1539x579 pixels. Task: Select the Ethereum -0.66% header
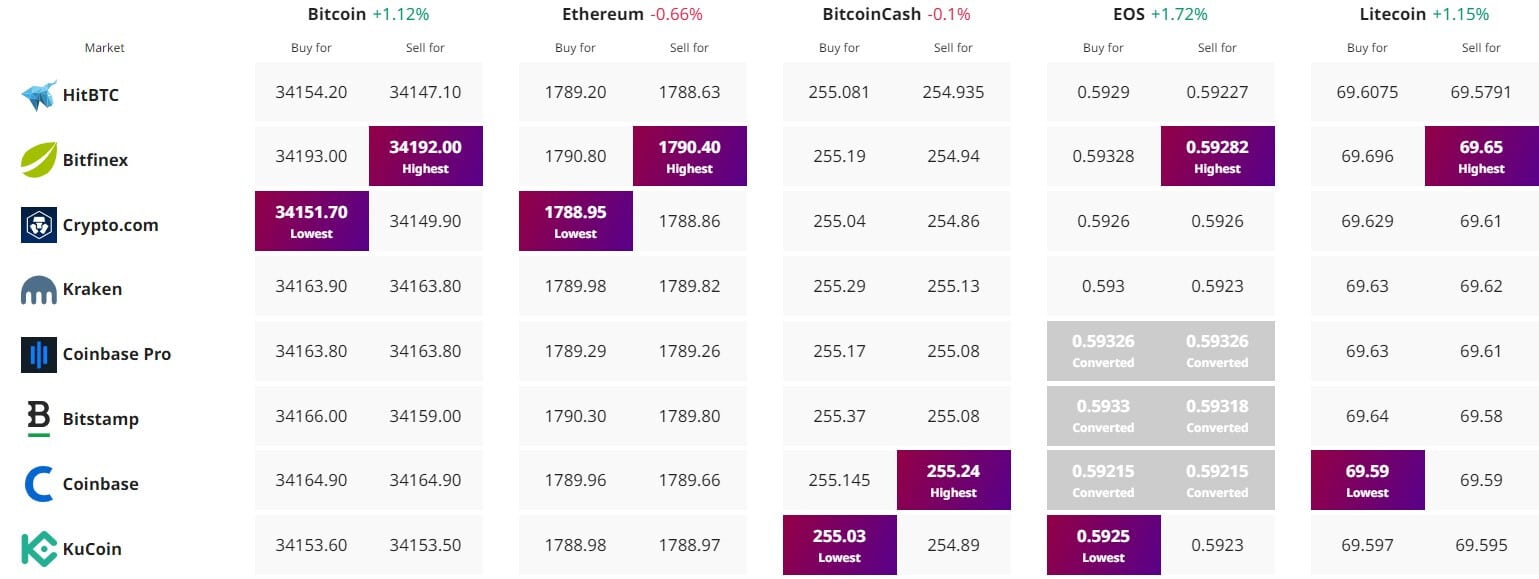[x=632, y=14]
